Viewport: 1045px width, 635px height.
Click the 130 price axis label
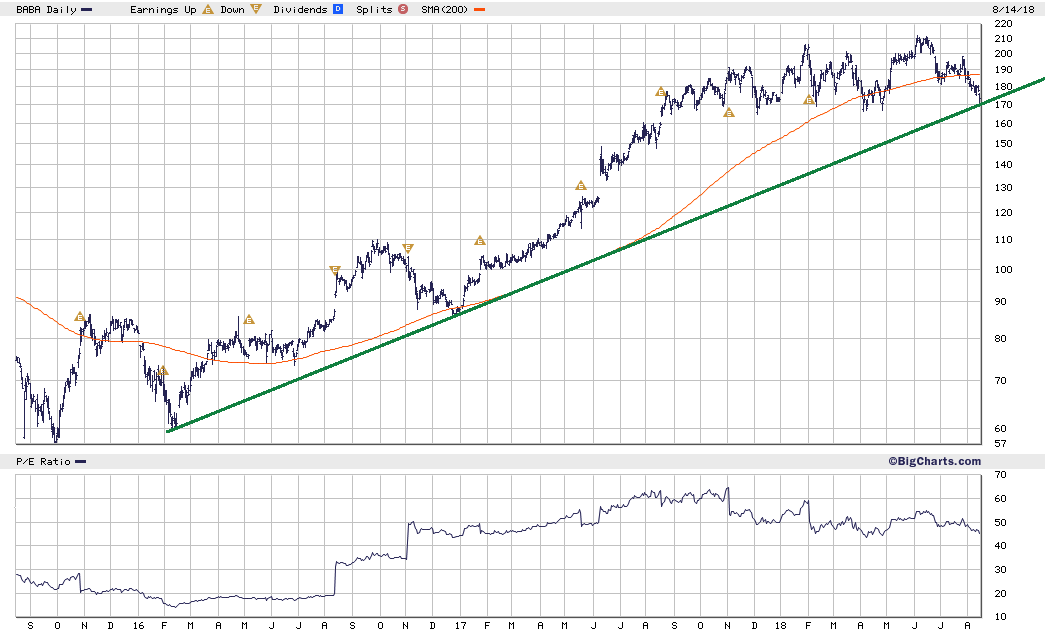tap(1003, 187)
